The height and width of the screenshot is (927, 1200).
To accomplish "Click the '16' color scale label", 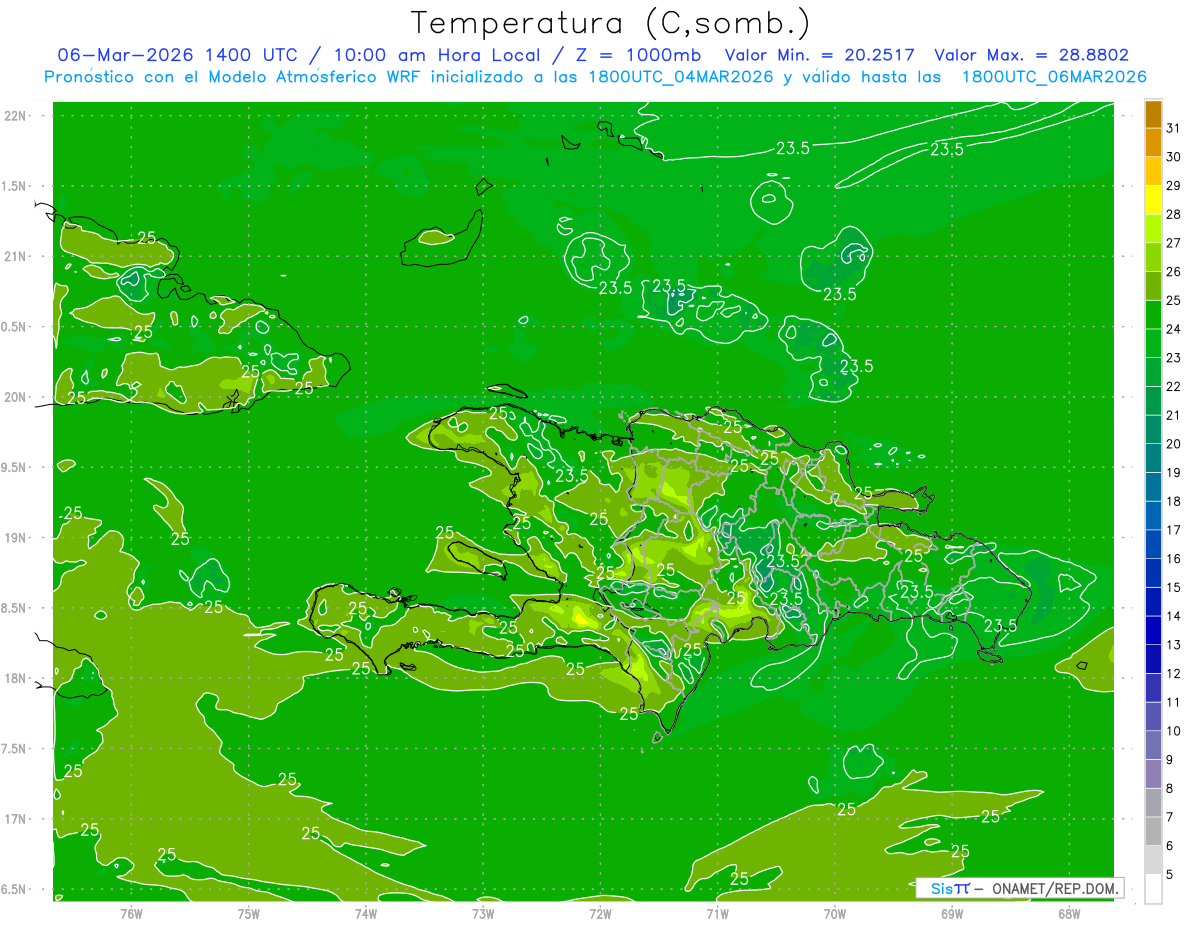I will pyautogui.click(x=1174, y=559).
